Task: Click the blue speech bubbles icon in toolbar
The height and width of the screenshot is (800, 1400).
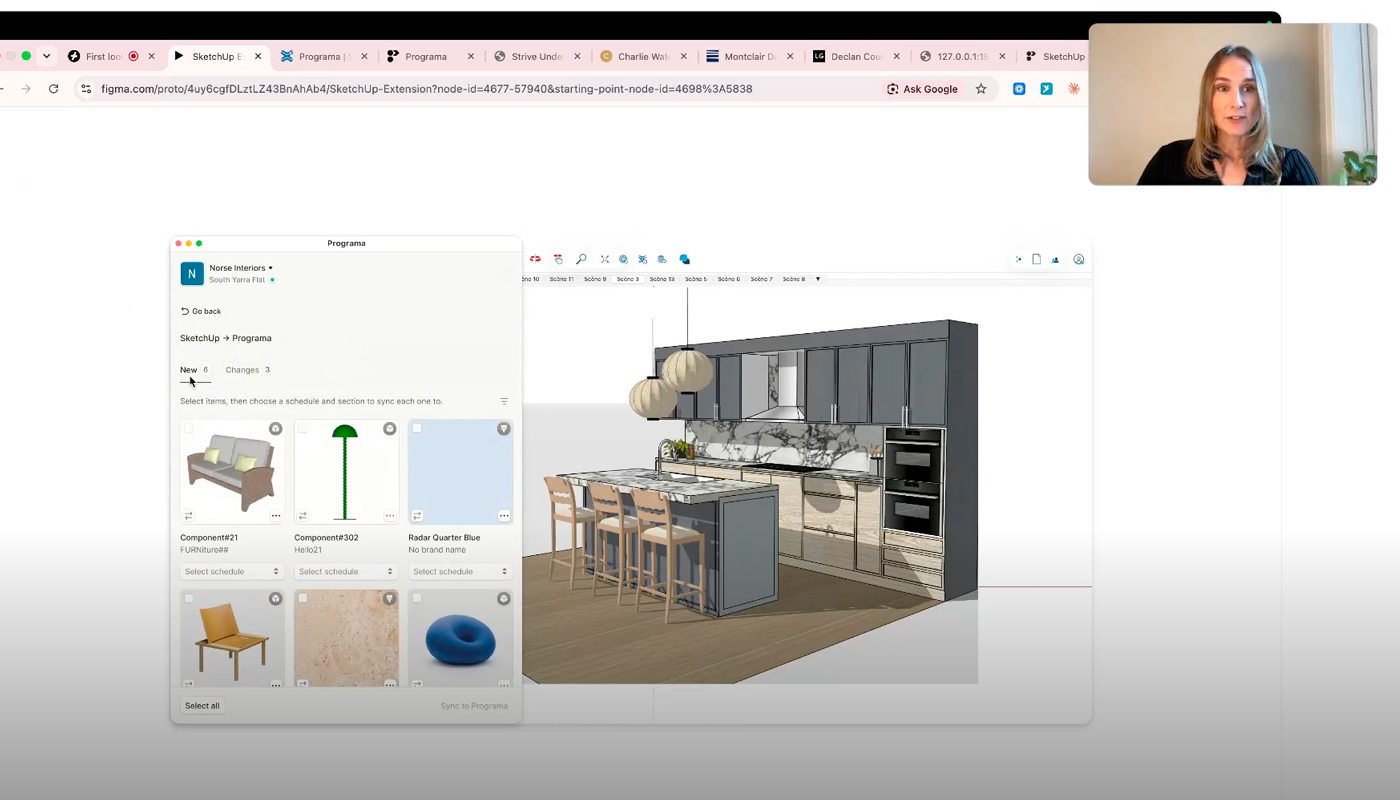Action: click(685, 259)
